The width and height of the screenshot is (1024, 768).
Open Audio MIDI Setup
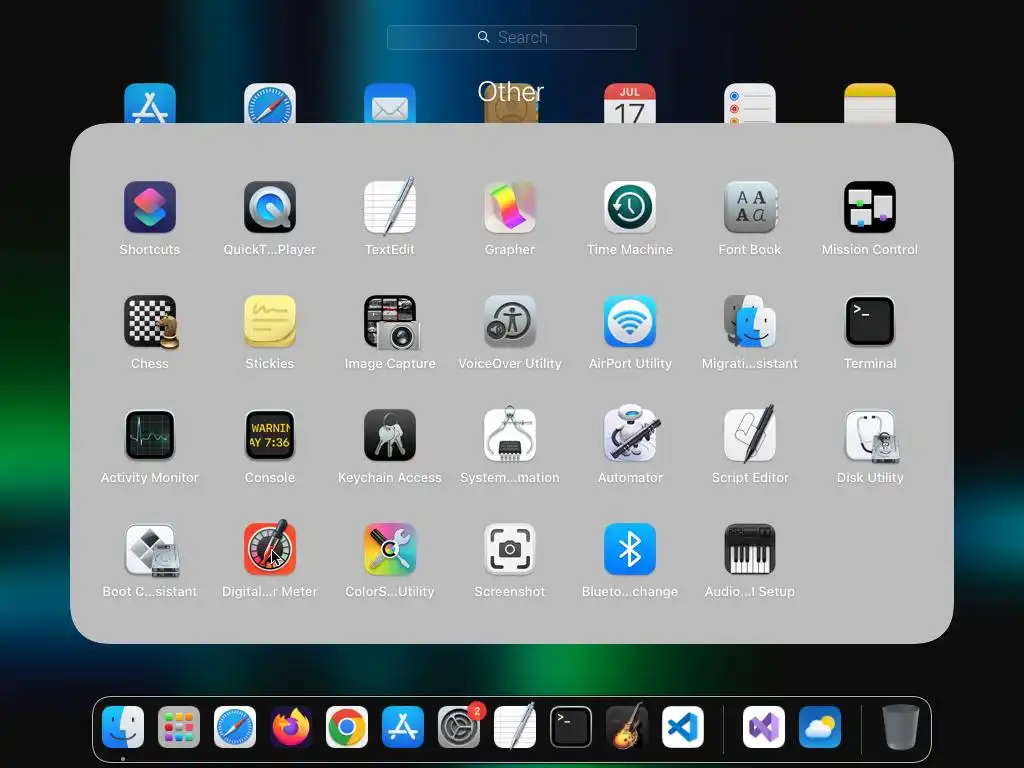(x=750, y=550)
